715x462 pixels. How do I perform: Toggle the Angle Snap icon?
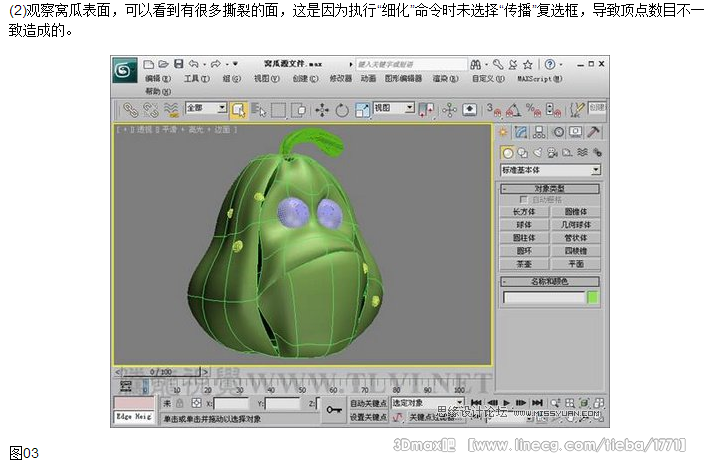point(513,110)
